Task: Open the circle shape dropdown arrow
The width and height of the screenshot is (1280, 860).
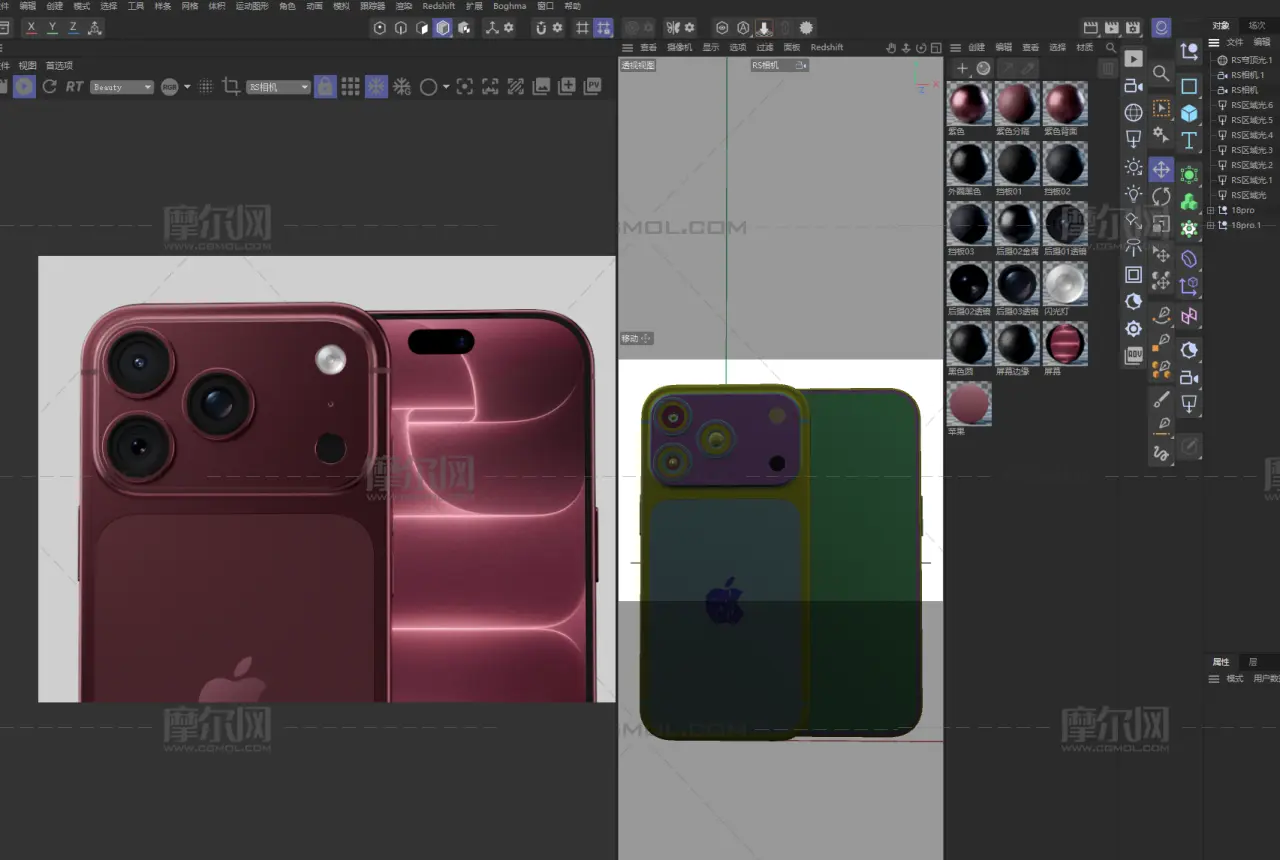Action: point(446,87)
